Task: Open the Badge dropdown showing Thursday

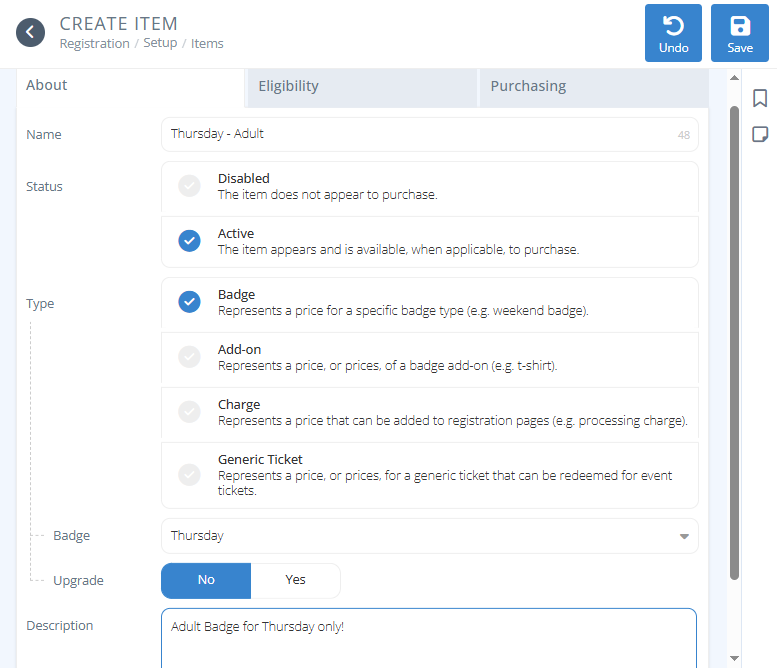Action: click(x=430, y=536)
